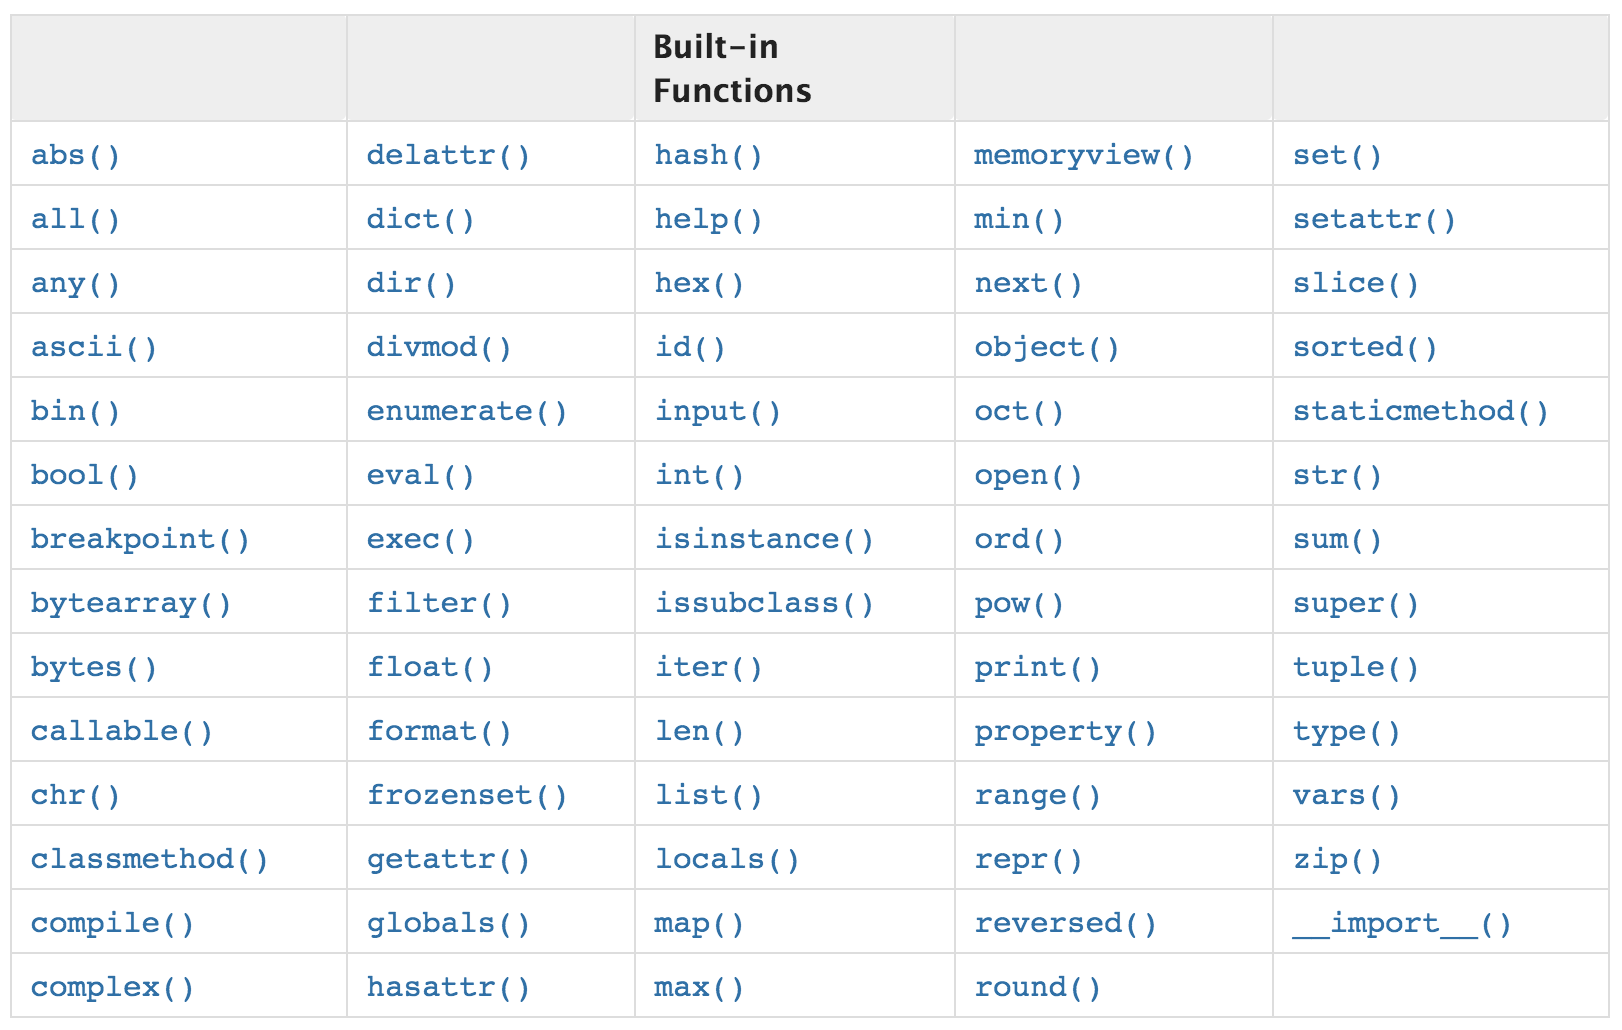Follow the setattr() link
The width and height of the screenshot is (1622, 1030).
1374,219
